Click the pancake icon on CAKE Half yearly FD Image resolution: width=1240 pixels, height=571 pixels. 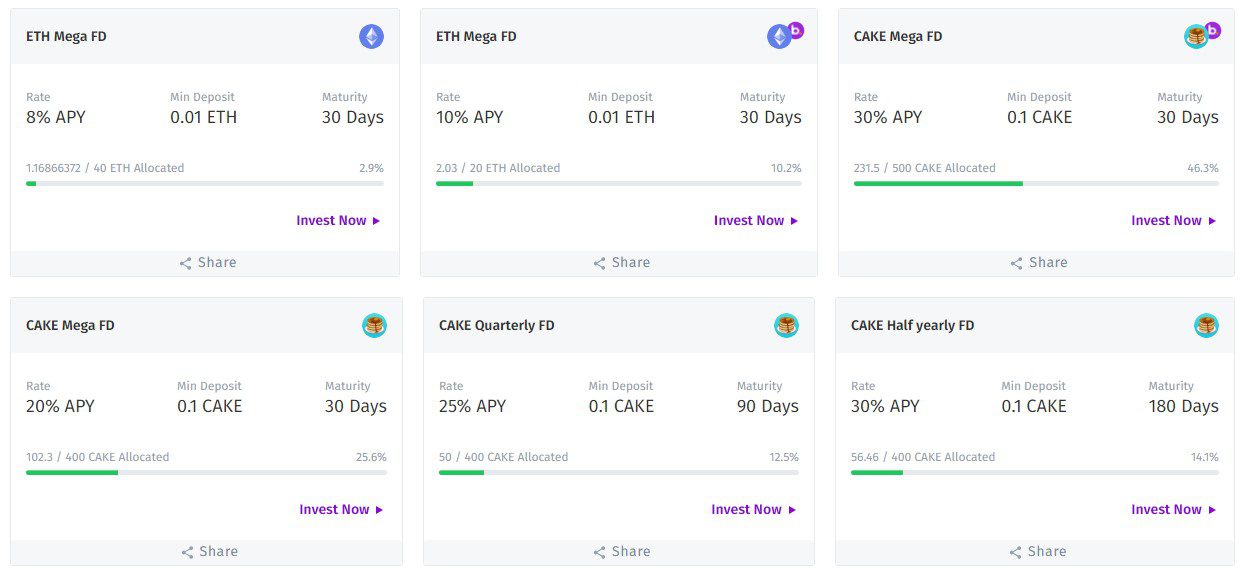(x=1206, y=325)
